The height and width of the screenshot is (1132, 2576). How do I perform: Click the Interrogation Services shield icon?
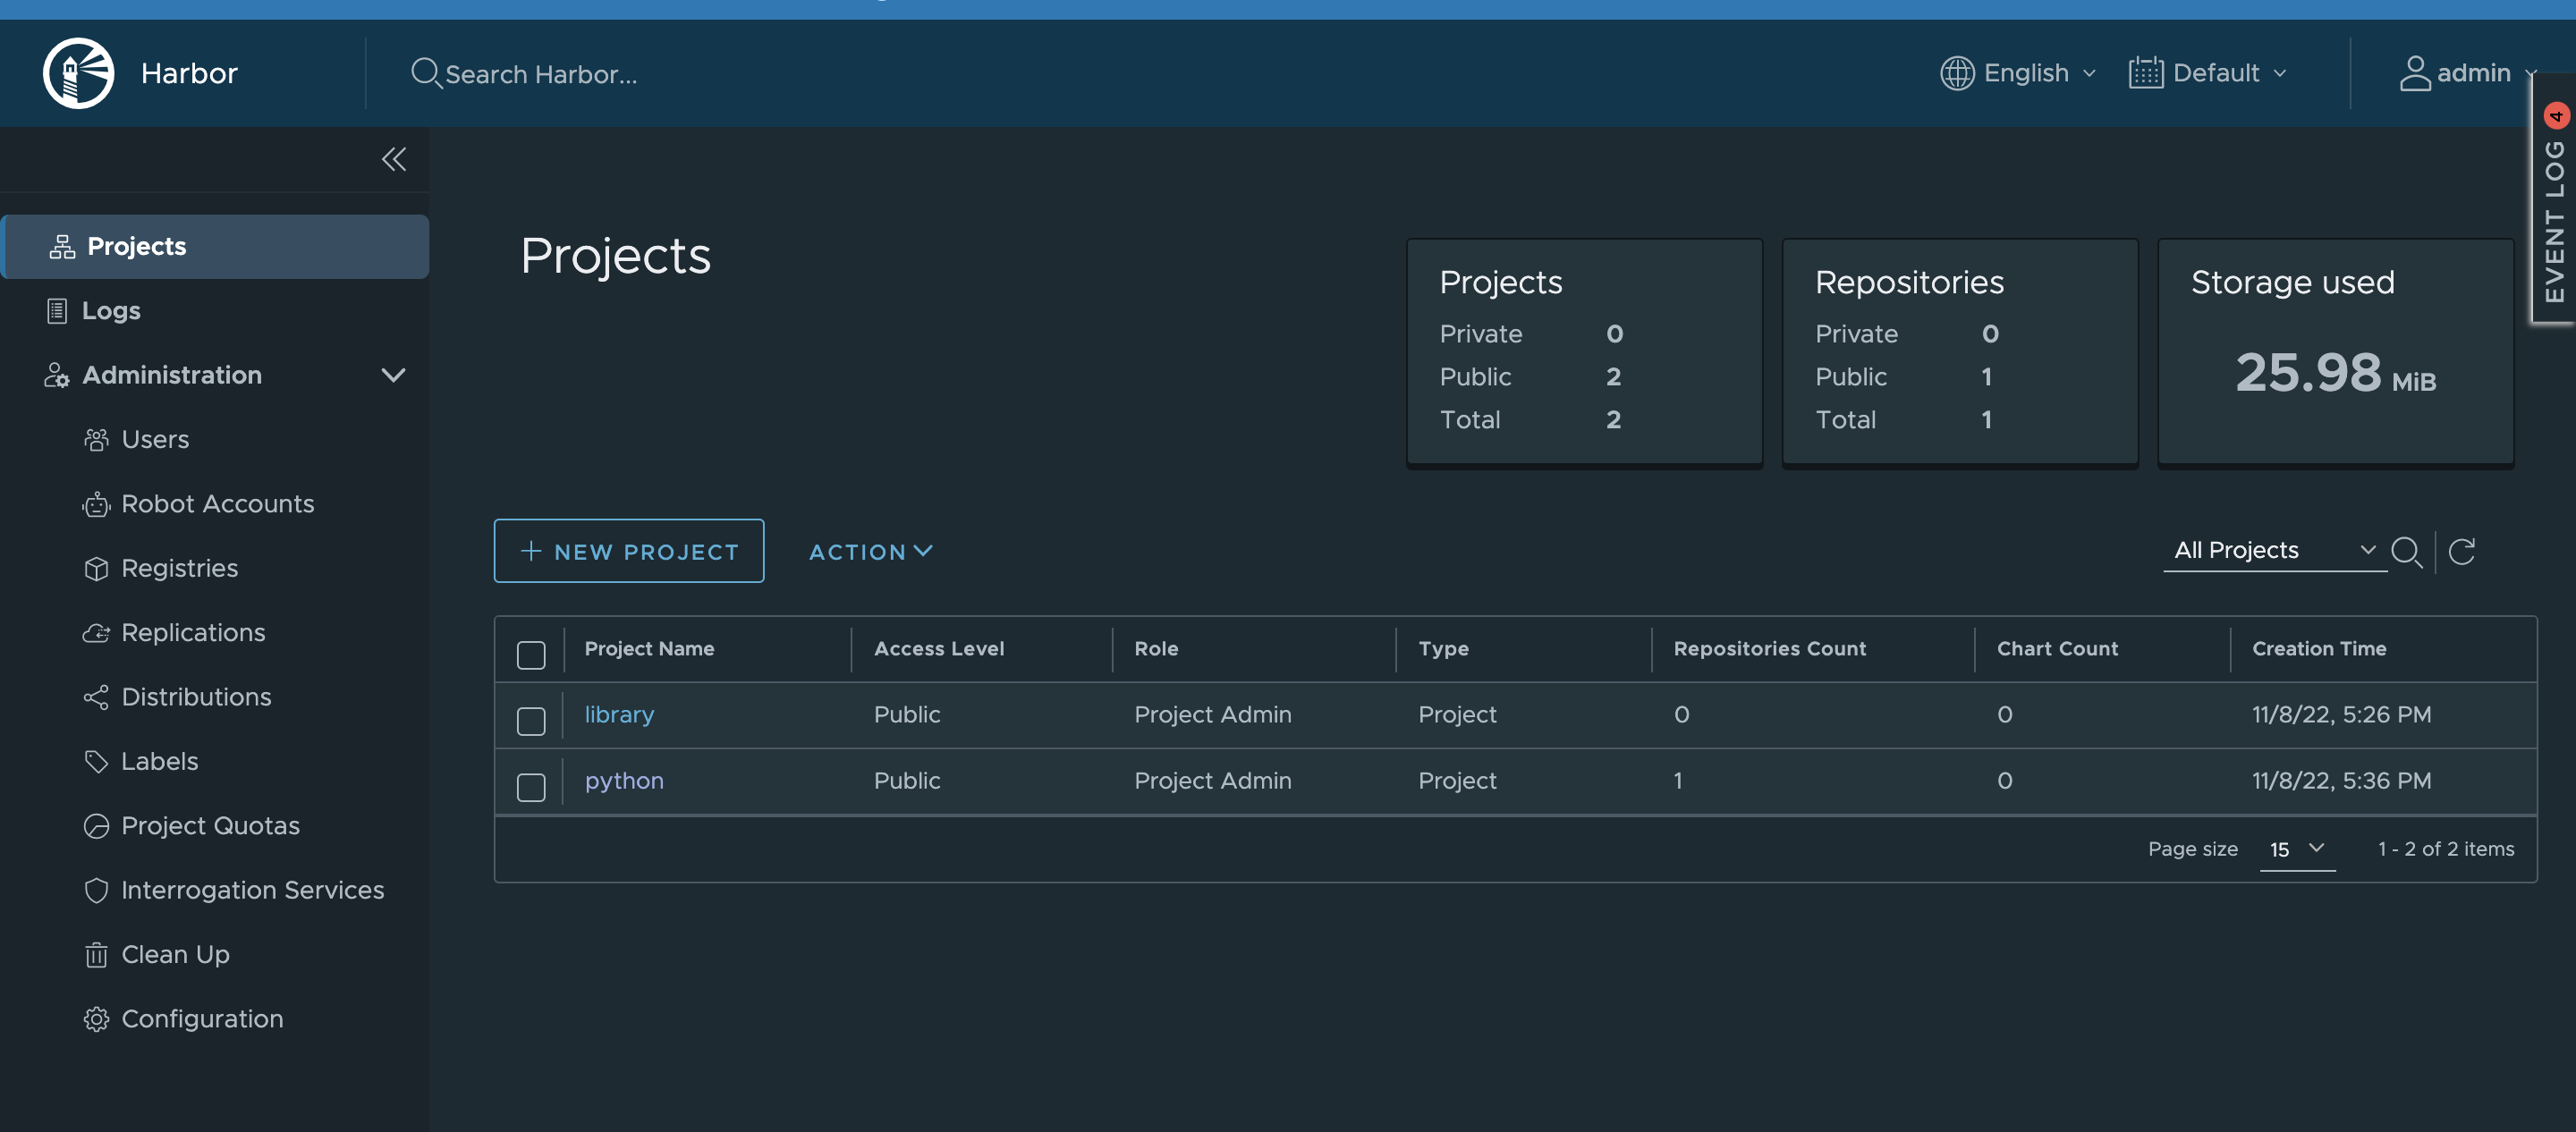96,890
